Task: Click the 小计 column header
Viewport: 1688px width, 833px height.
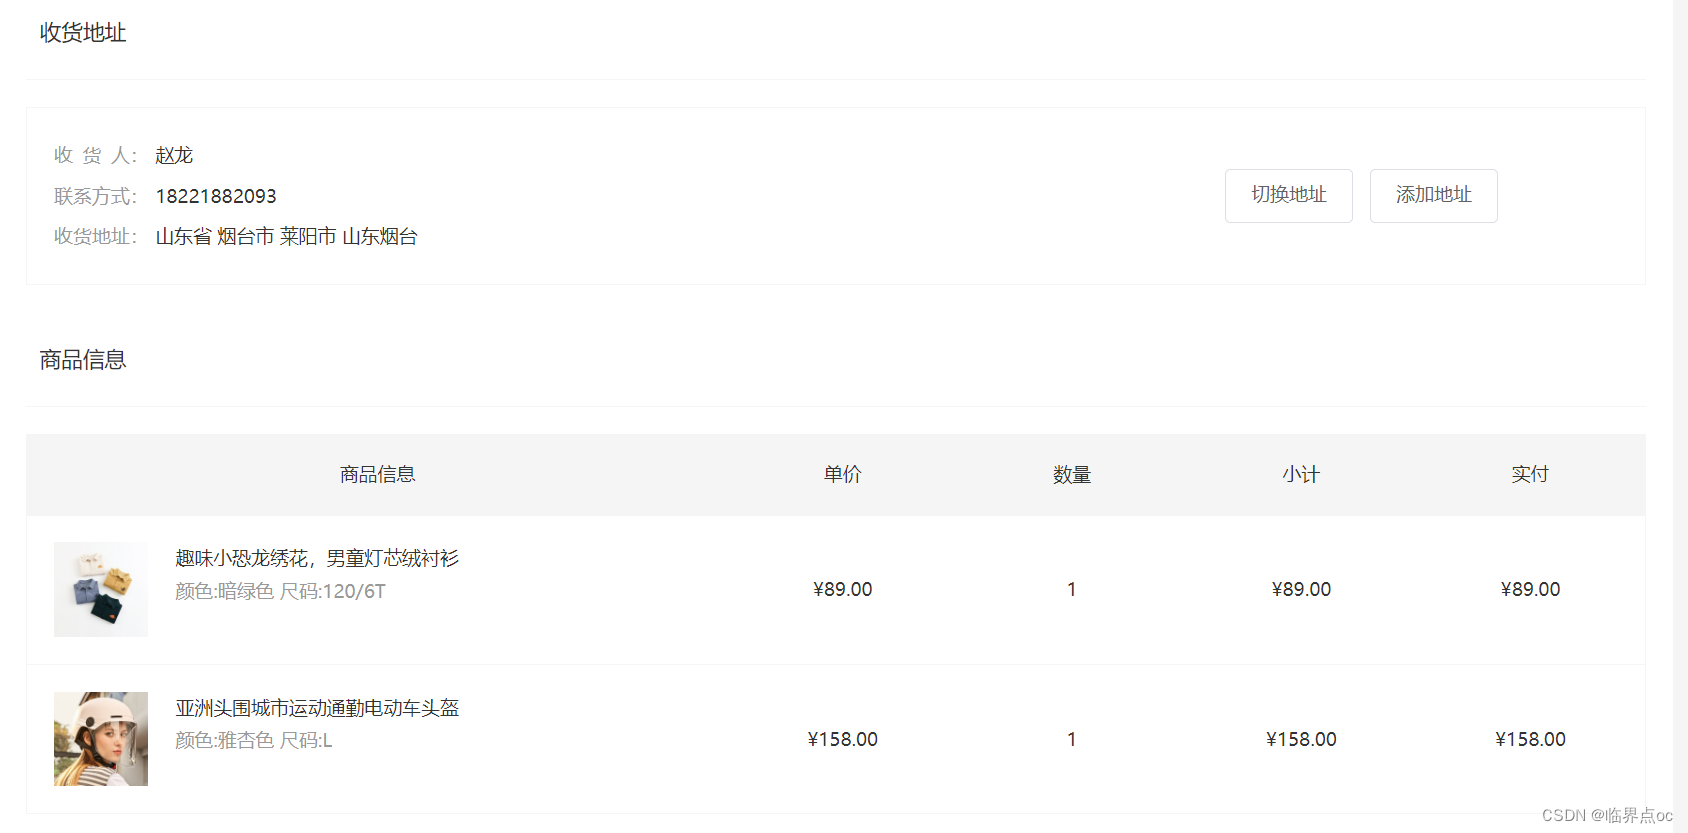Action: click(x=1301, y=474)
